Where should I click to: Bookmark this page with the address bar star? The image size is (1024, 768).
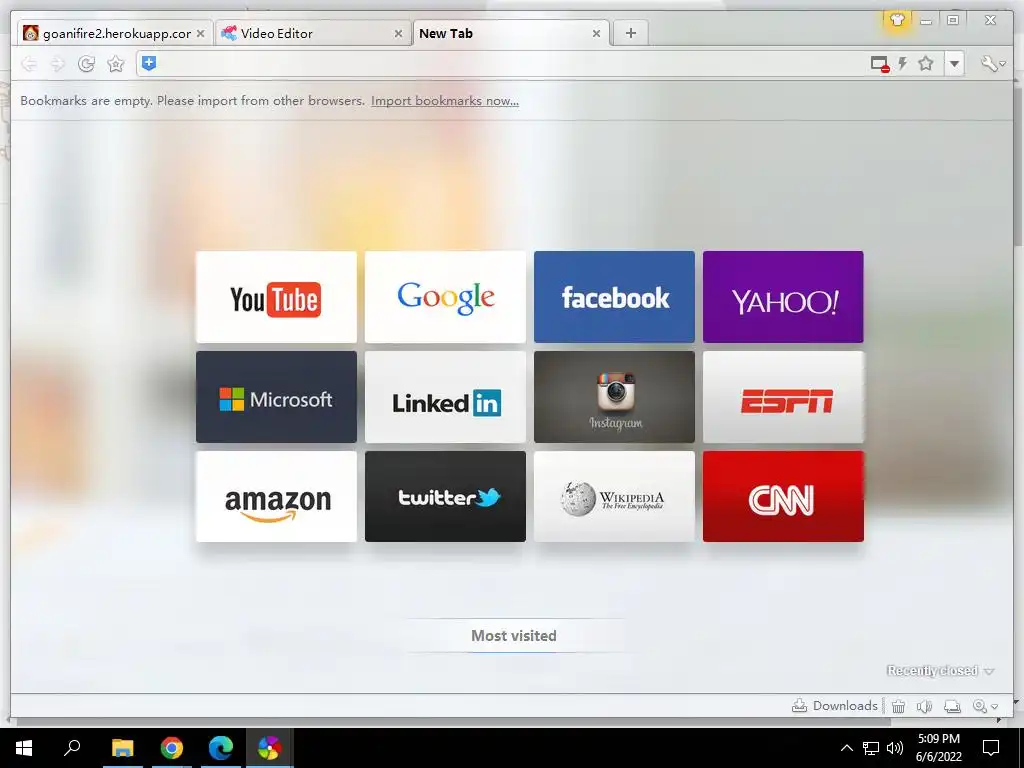pos(925,63)
